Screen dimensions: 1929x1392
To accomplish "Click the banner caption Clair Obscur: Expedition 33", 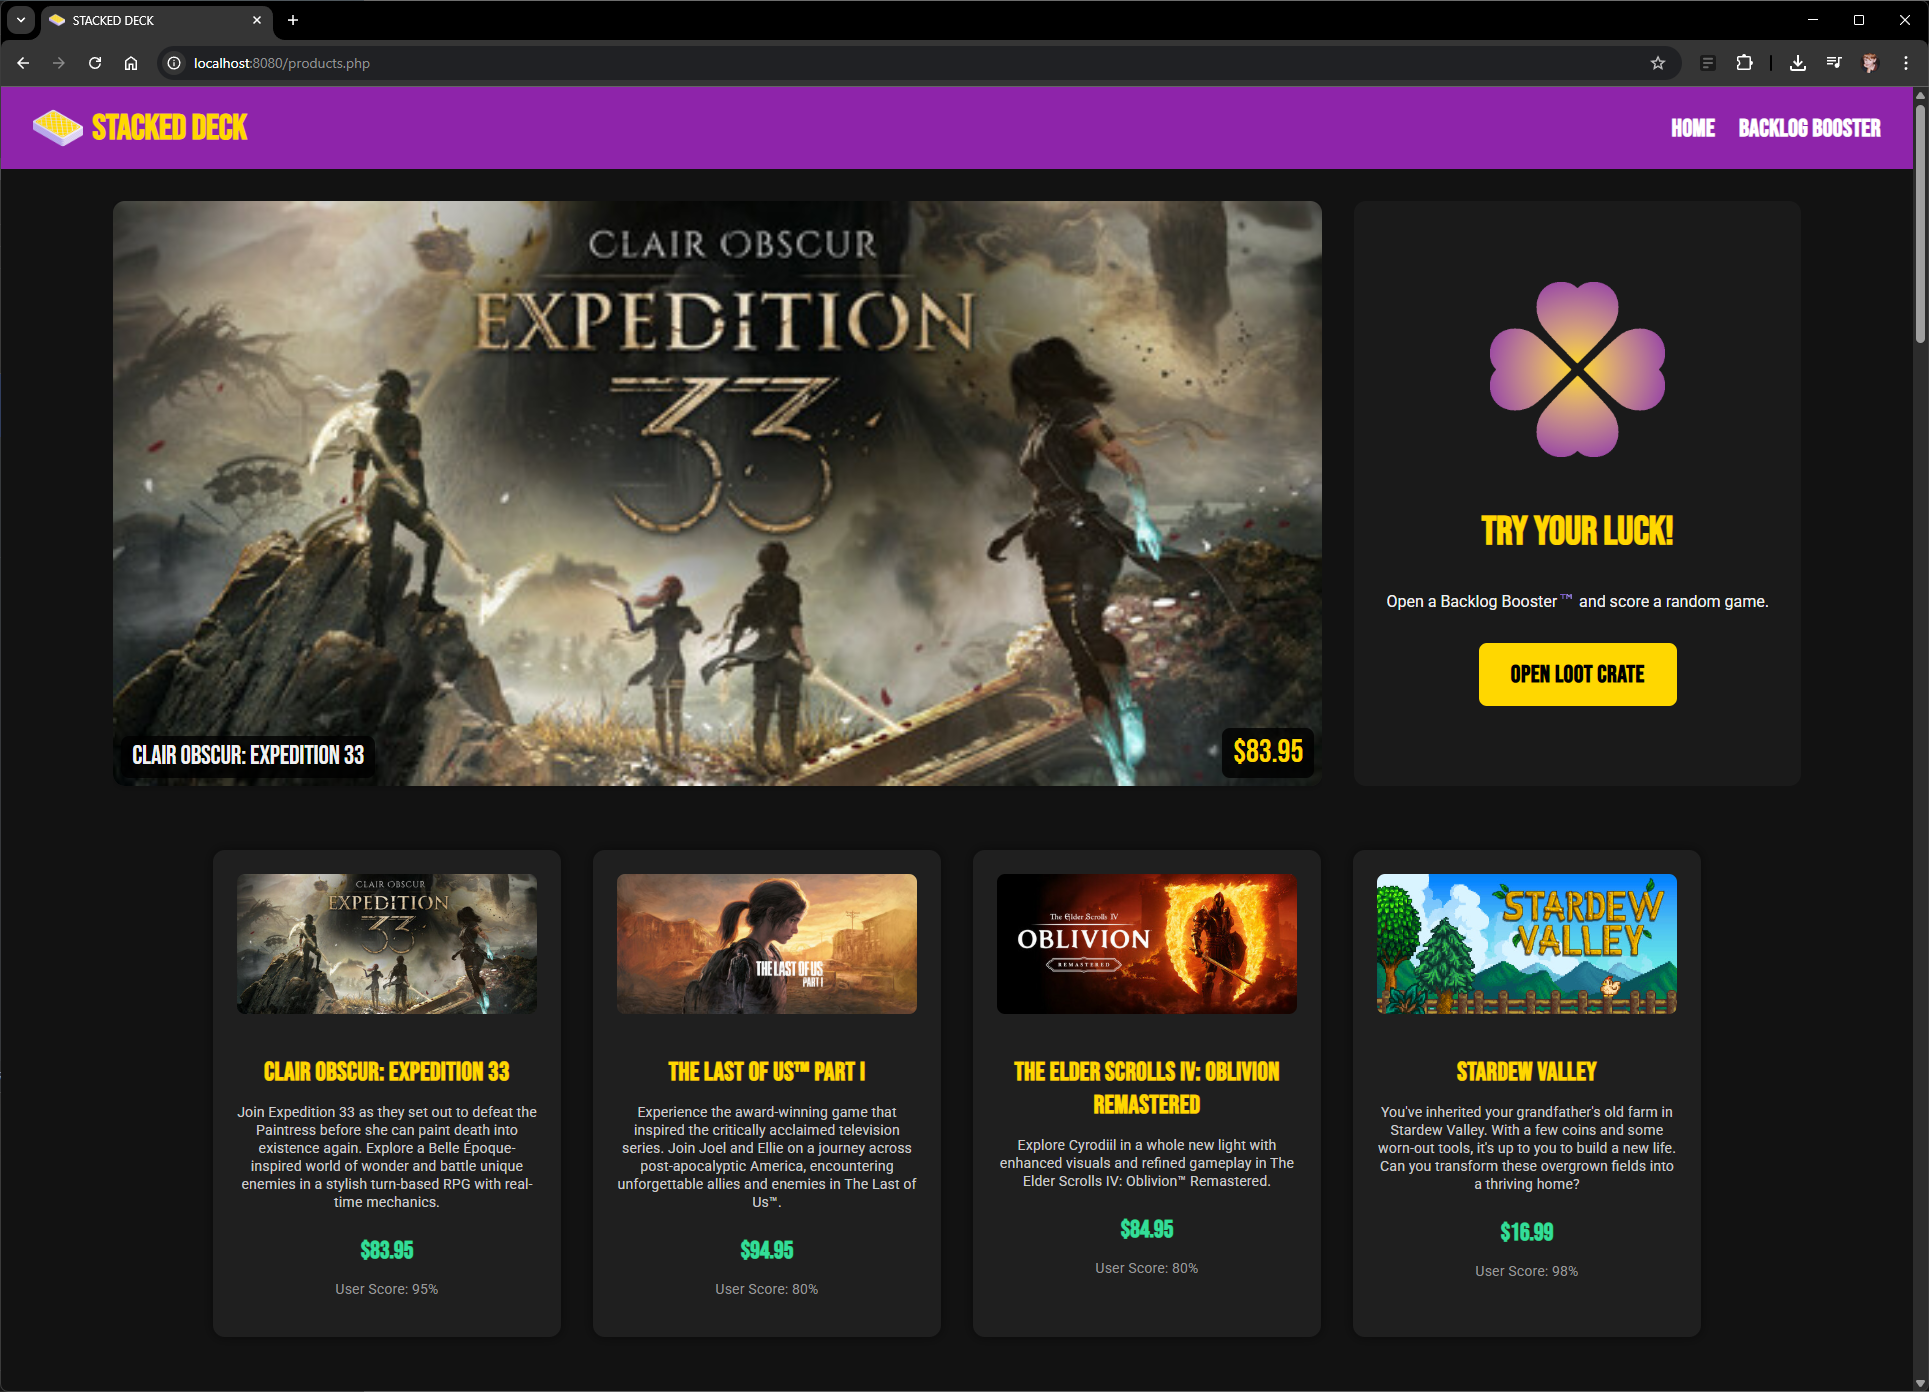I will pos(248,755).
